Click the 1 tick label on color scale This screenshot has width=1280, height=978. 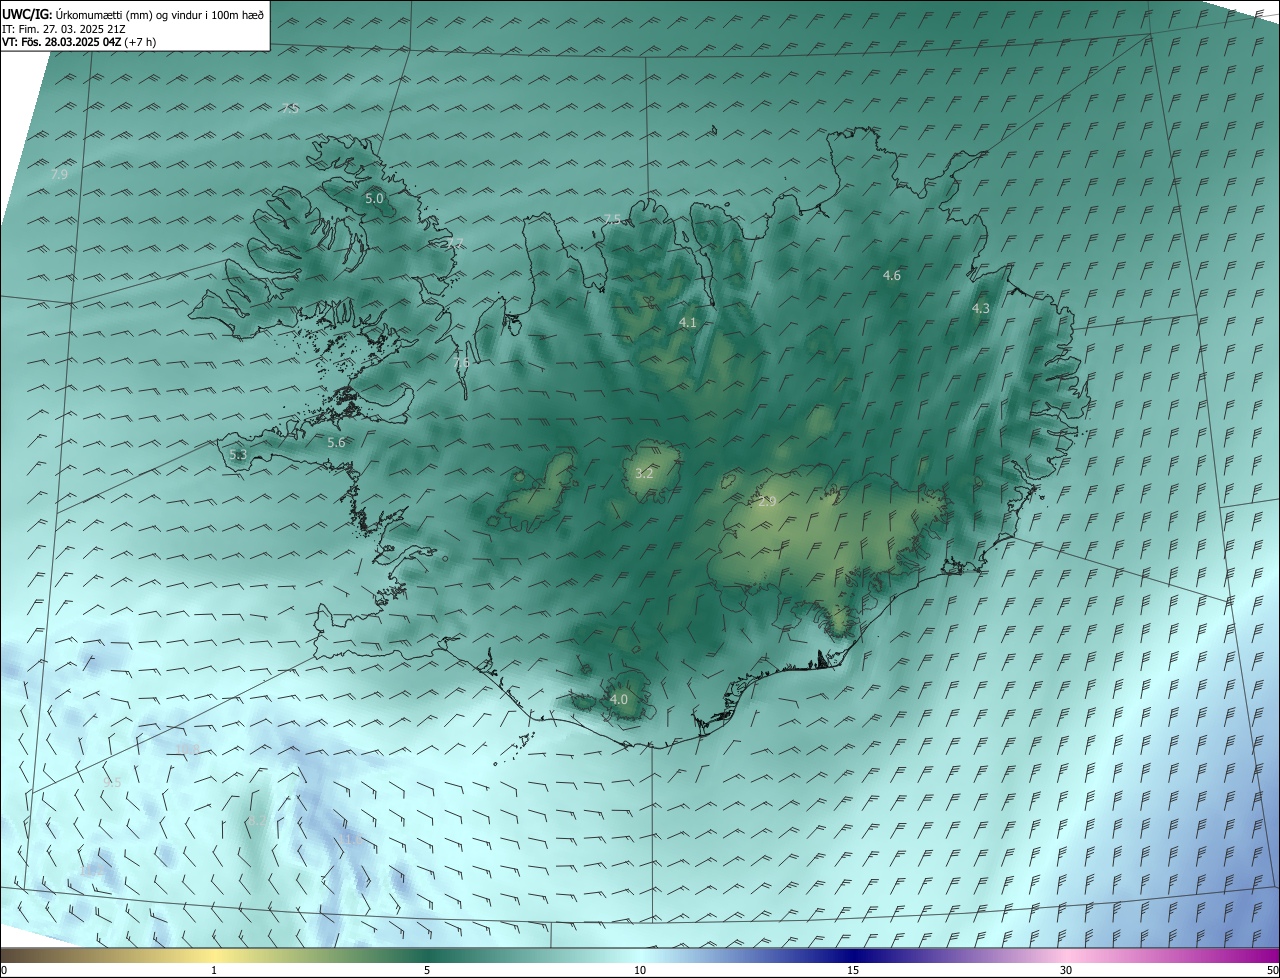click(x=214, y=970)
